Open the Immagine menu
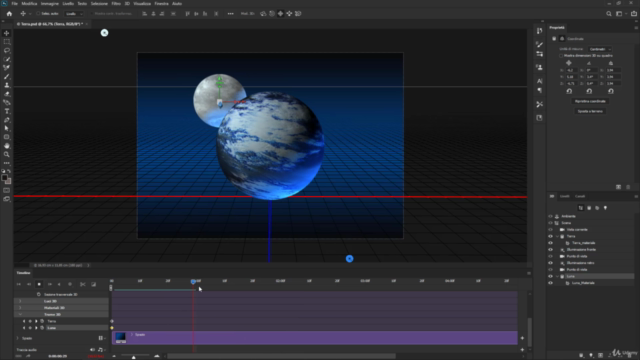 tap(49, 3)
